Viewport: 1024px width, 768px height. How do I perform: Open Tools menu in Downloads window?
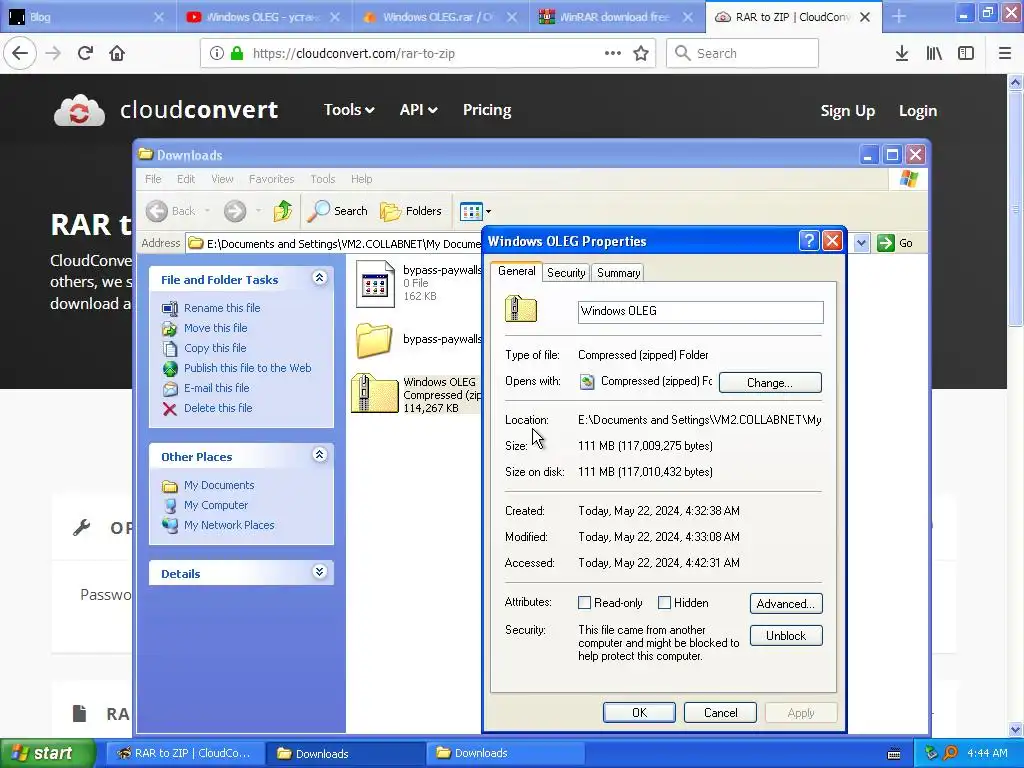[x=323, y=179]
